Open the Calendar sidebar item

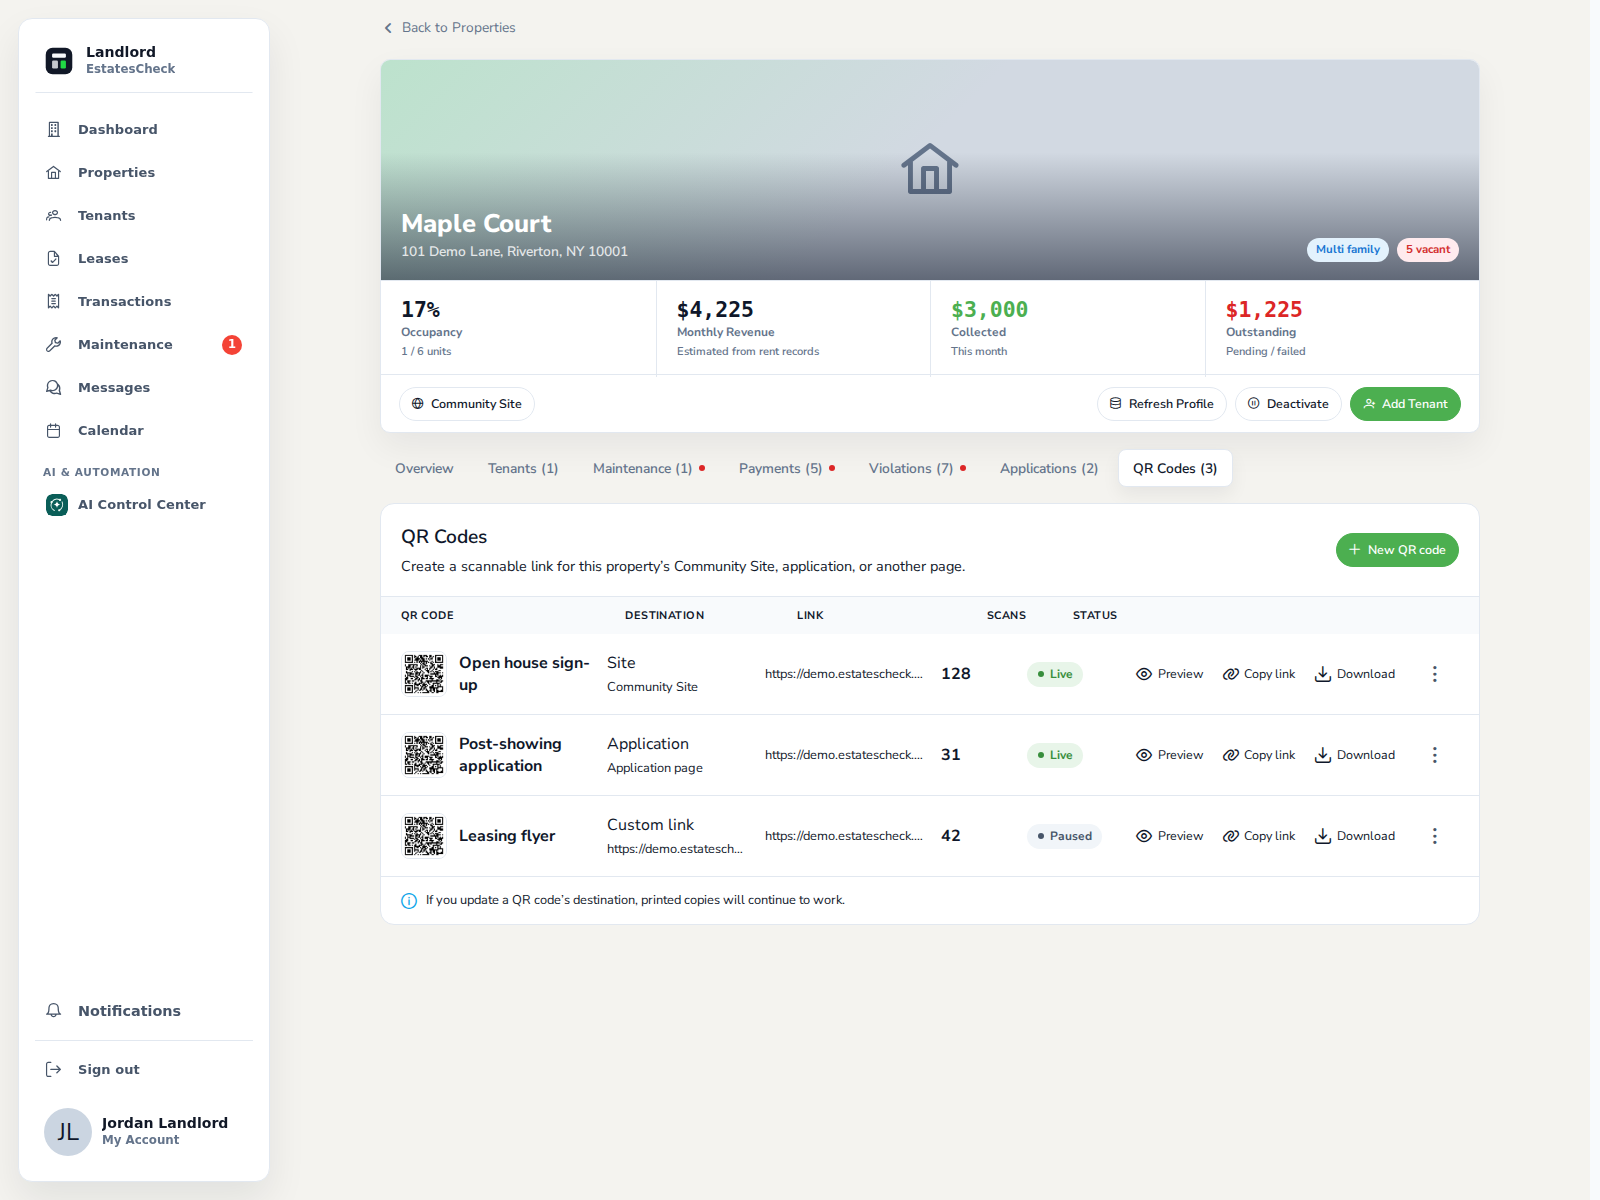pyautogui.click(x=143, y=430)
